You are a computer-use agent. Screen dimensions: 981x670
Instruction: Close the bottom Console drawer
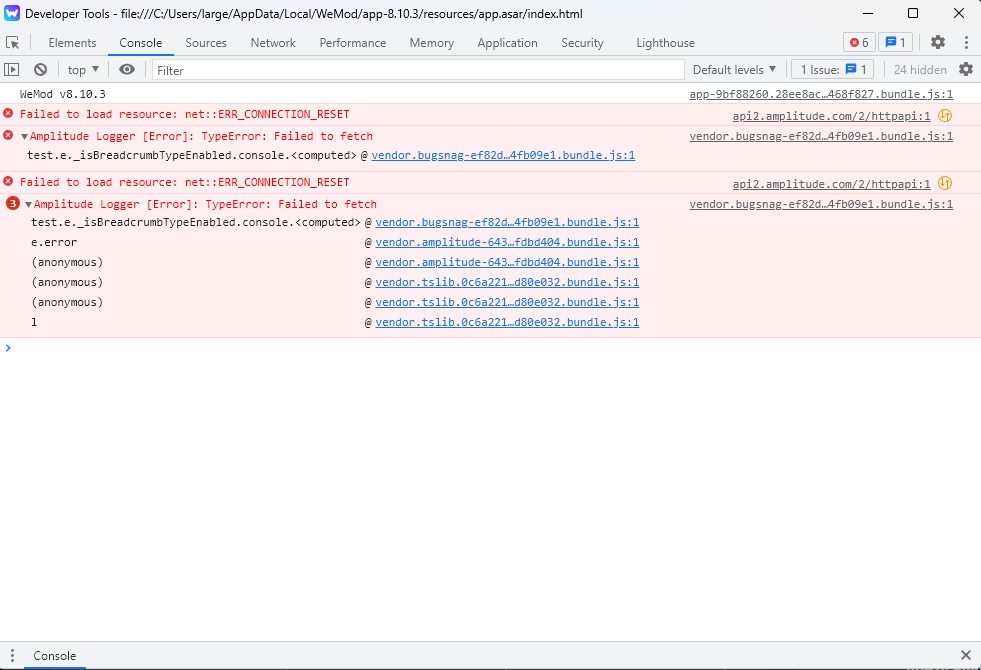pos(965,656)
